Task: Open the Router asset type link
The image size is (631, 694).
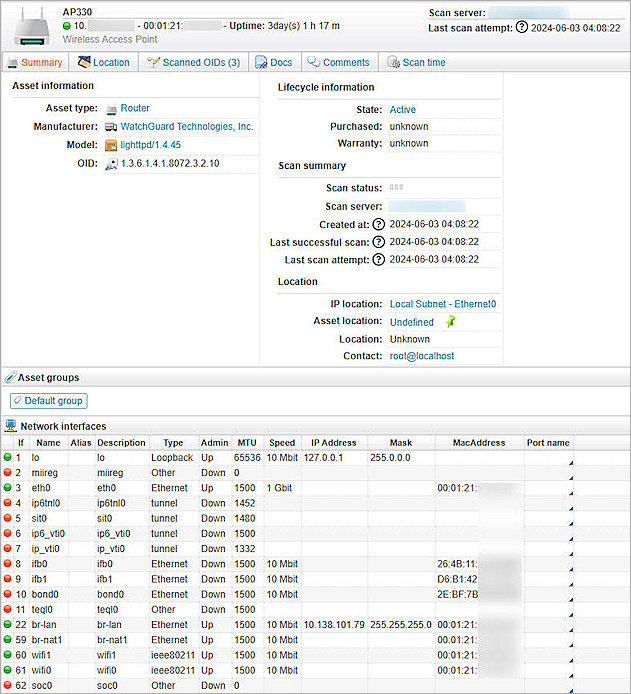Action: (135, 108)
